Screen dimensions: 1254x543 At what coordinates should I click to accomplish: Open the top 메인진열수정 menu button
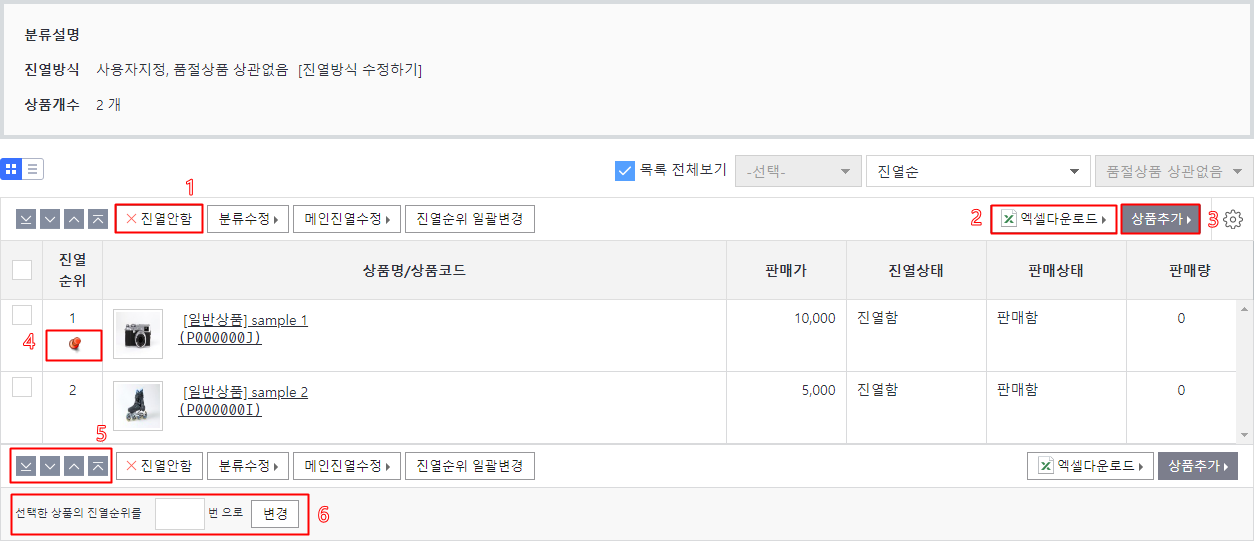click(x=347, y=219)
